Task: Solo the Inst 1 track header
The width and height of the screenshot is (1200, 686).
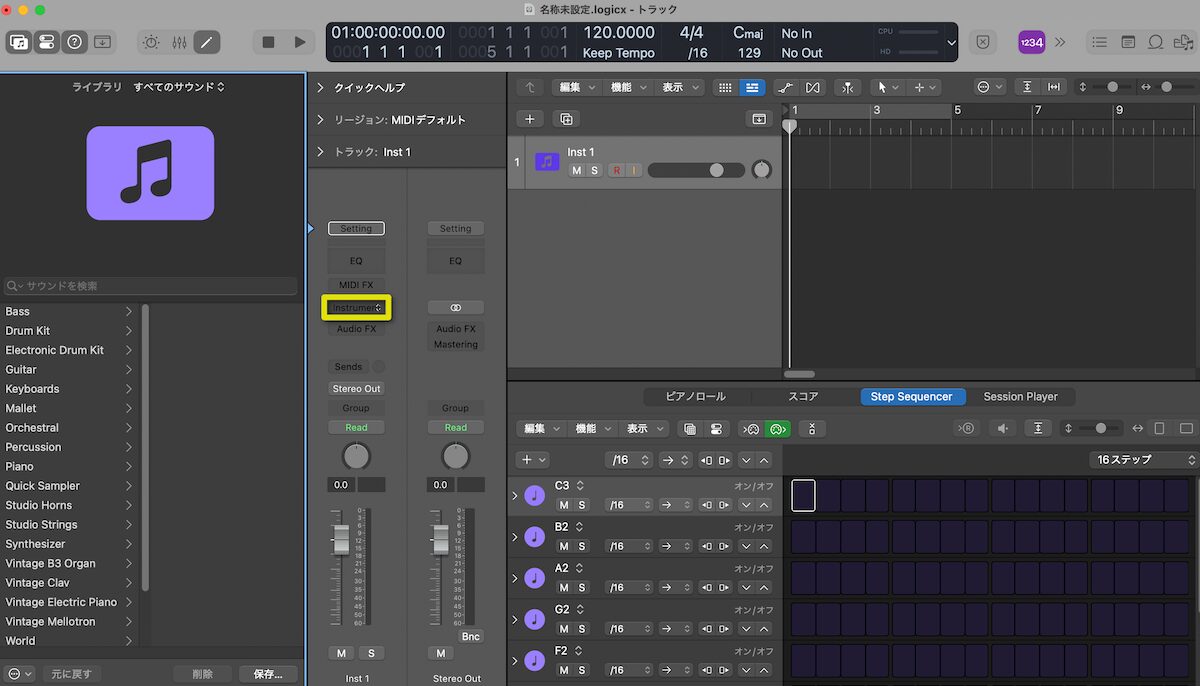Action: click(x=594, y=171)
